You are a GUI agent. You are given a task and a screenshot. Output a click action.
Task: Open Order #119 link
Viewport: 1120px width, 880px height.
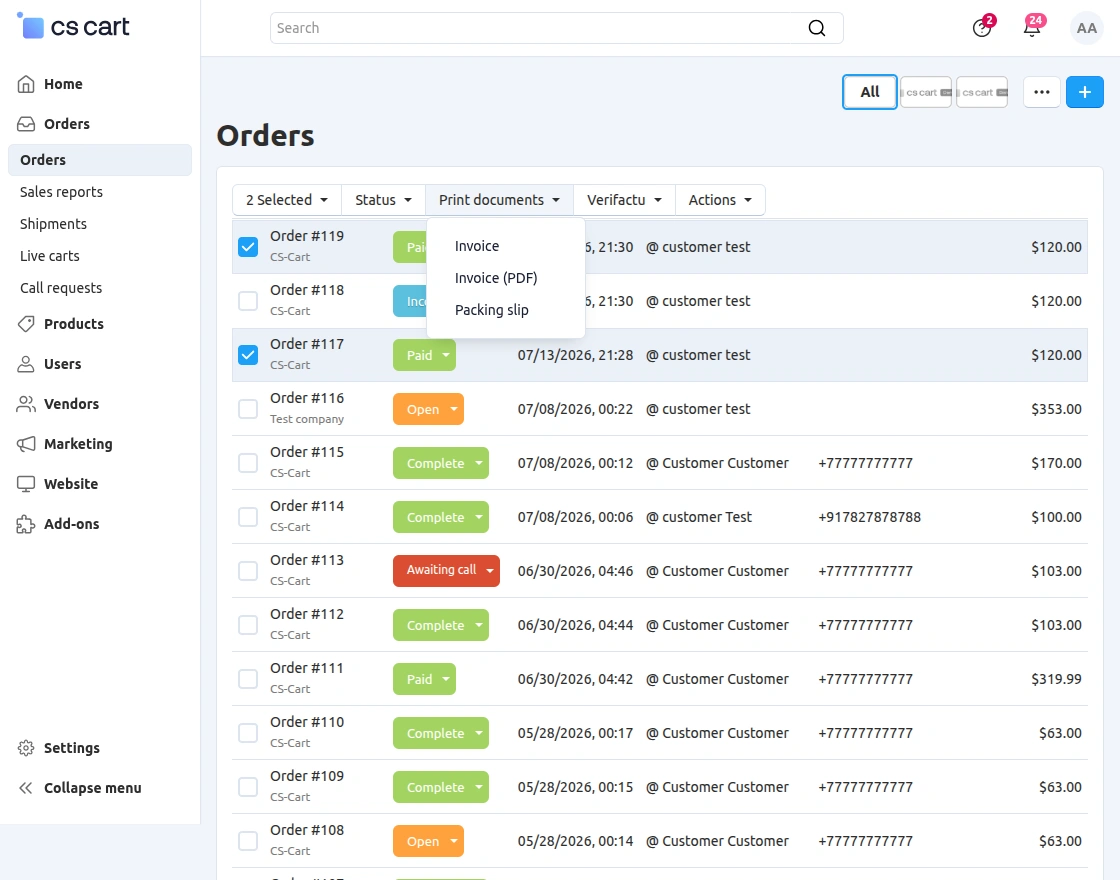click(307, 236)
